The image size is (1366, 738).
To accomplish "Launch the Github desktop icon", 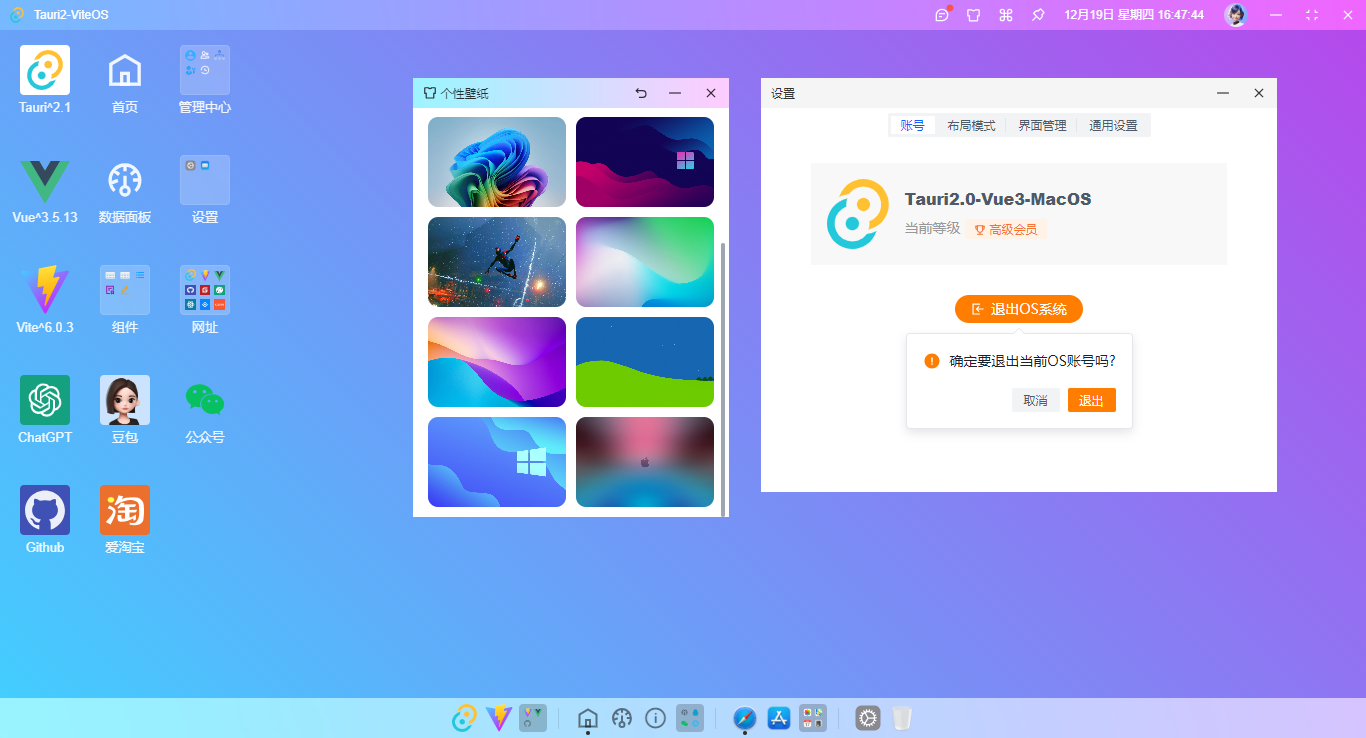I will point(45,510).
